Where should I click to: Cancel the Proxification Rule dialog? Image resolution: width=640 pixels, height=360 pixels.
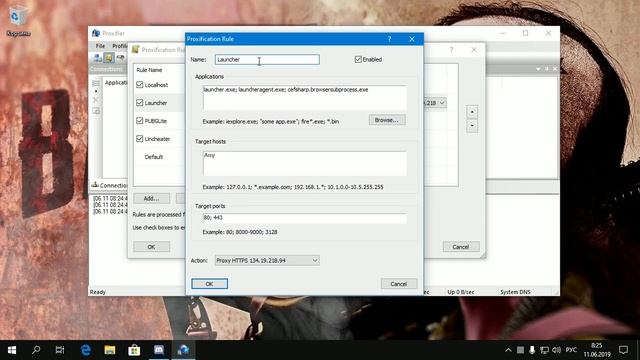pyautogui.click(x=399, y=284)
